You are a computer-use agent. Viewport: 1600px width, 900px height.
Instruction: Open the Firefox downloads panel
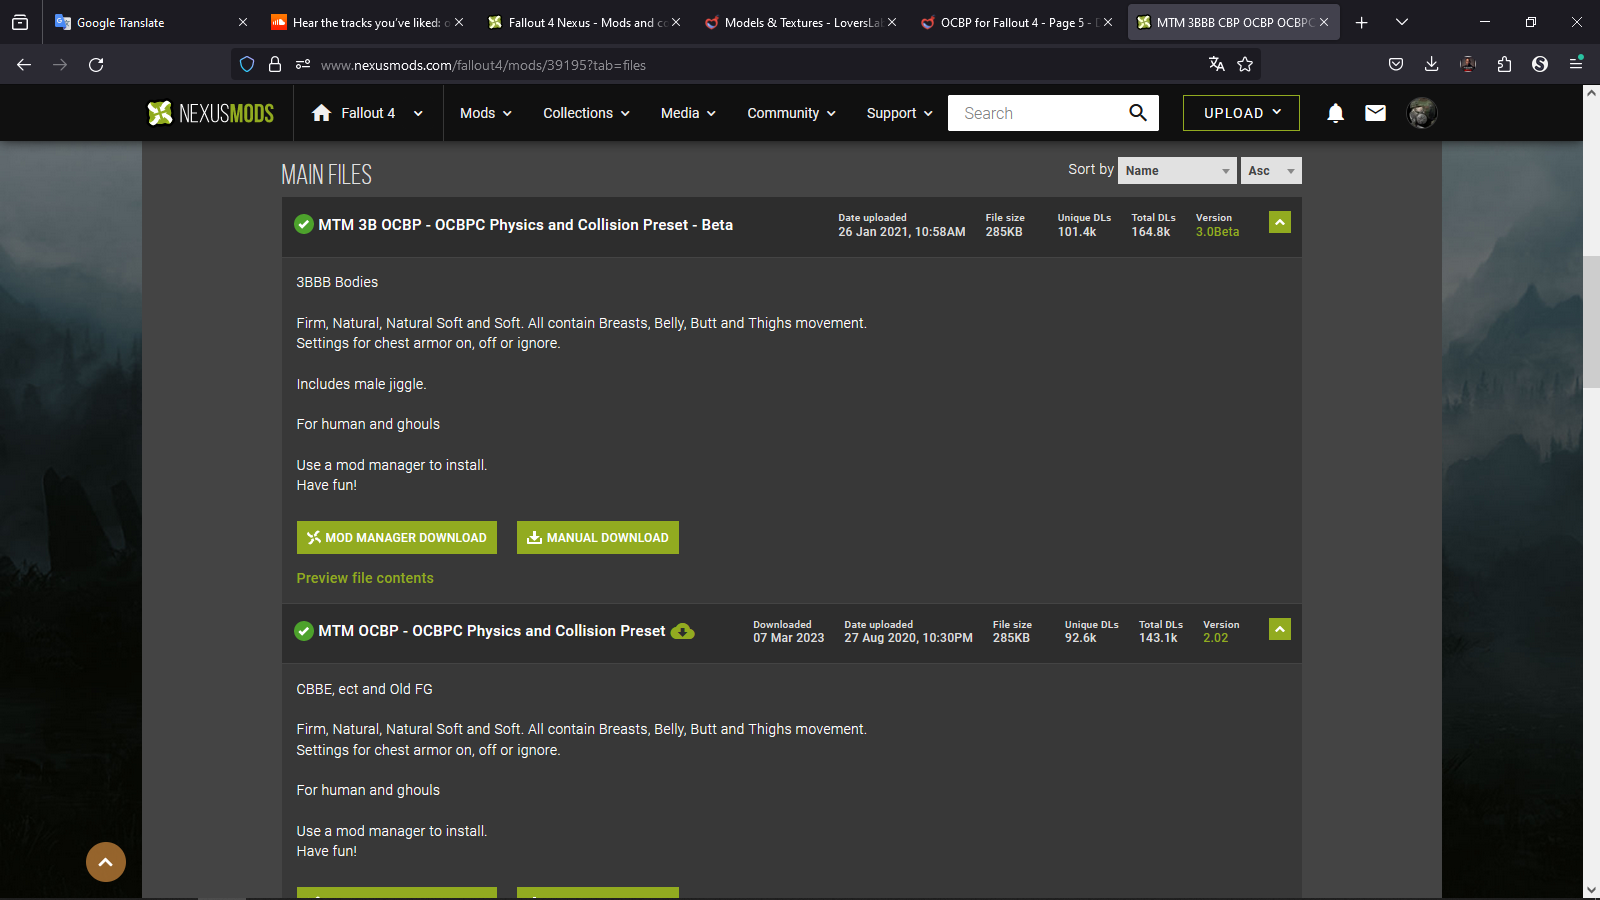click(x=1432, y=65)
